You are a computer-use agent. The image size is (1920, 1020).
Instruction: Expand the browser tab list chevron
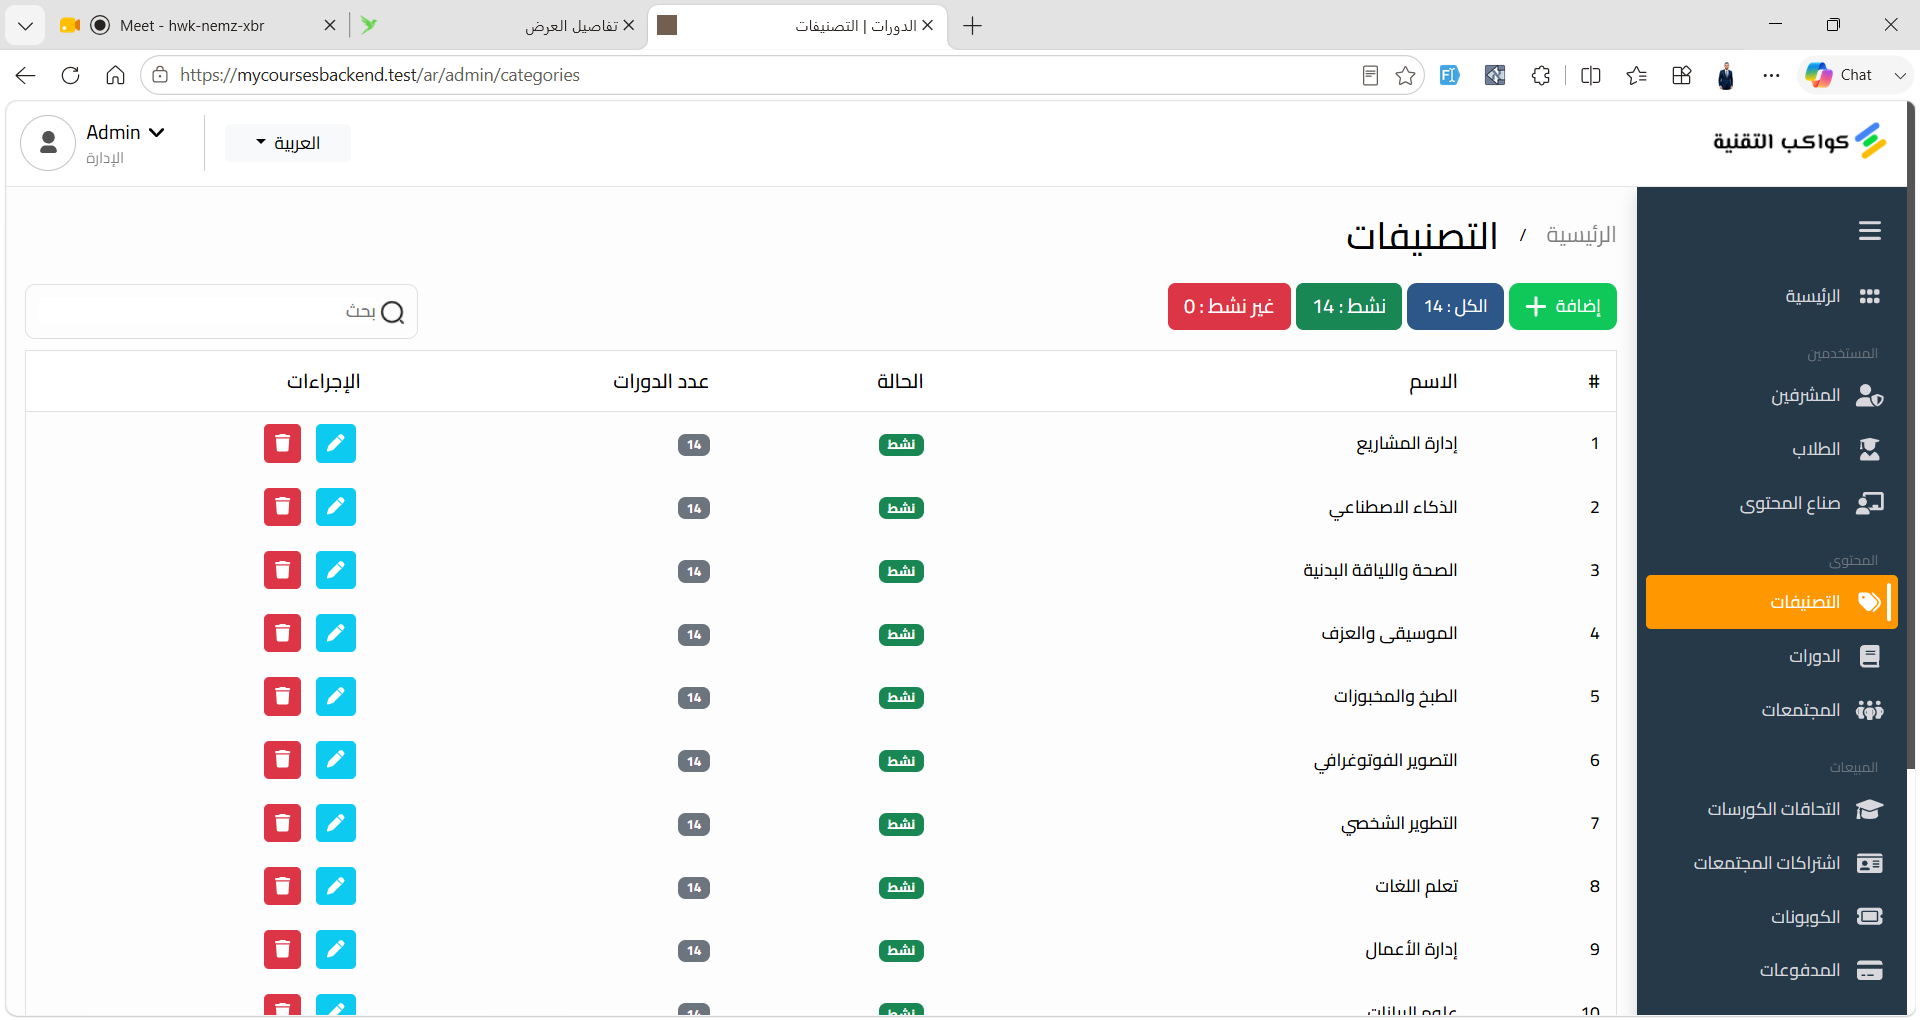25,25
